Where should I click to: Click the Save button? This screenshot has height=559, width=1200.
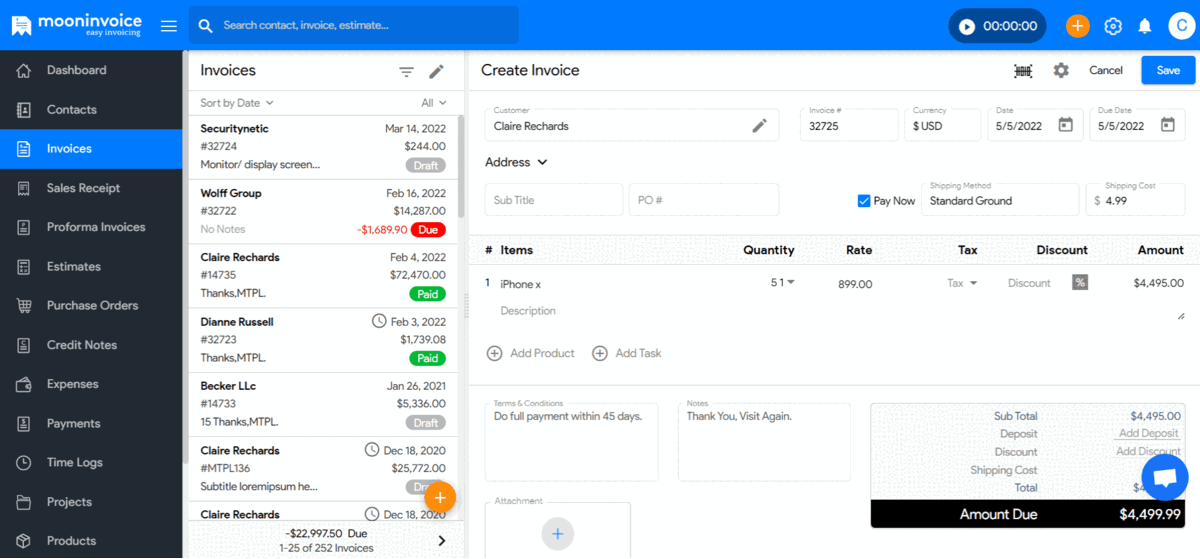(x=1168, y=70)
